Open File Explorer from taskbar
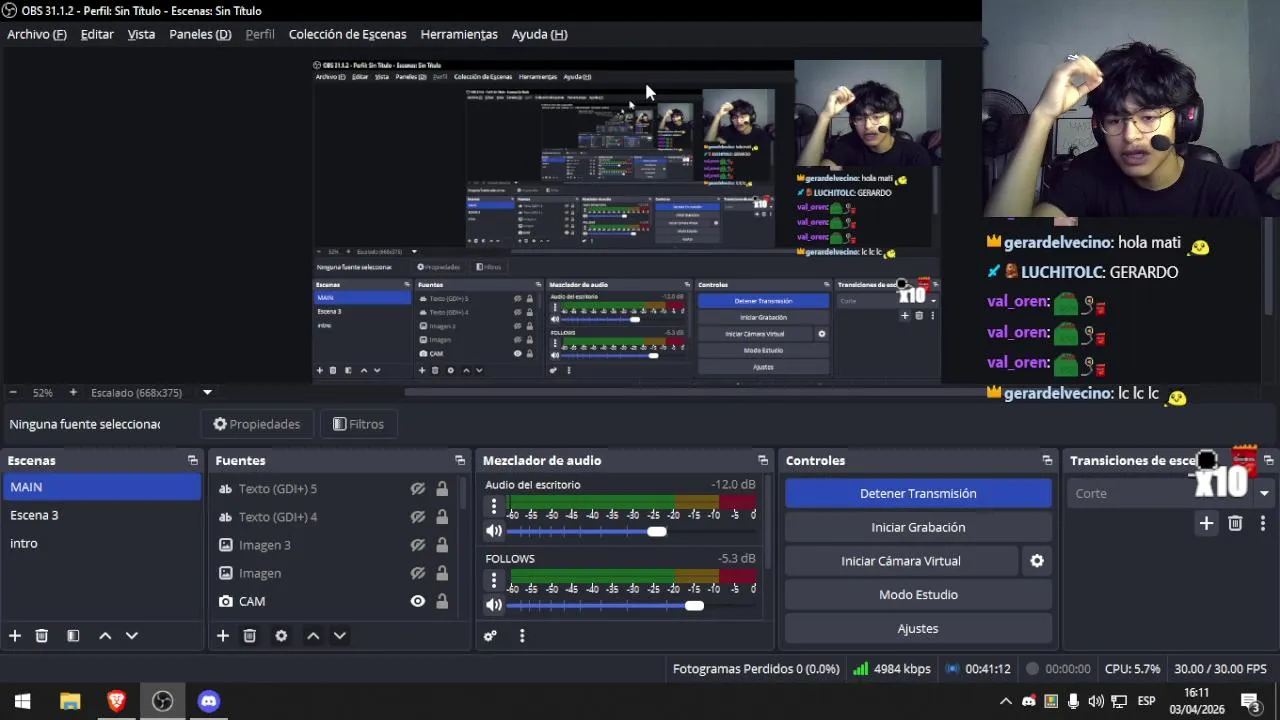 [x=70, y=701]
